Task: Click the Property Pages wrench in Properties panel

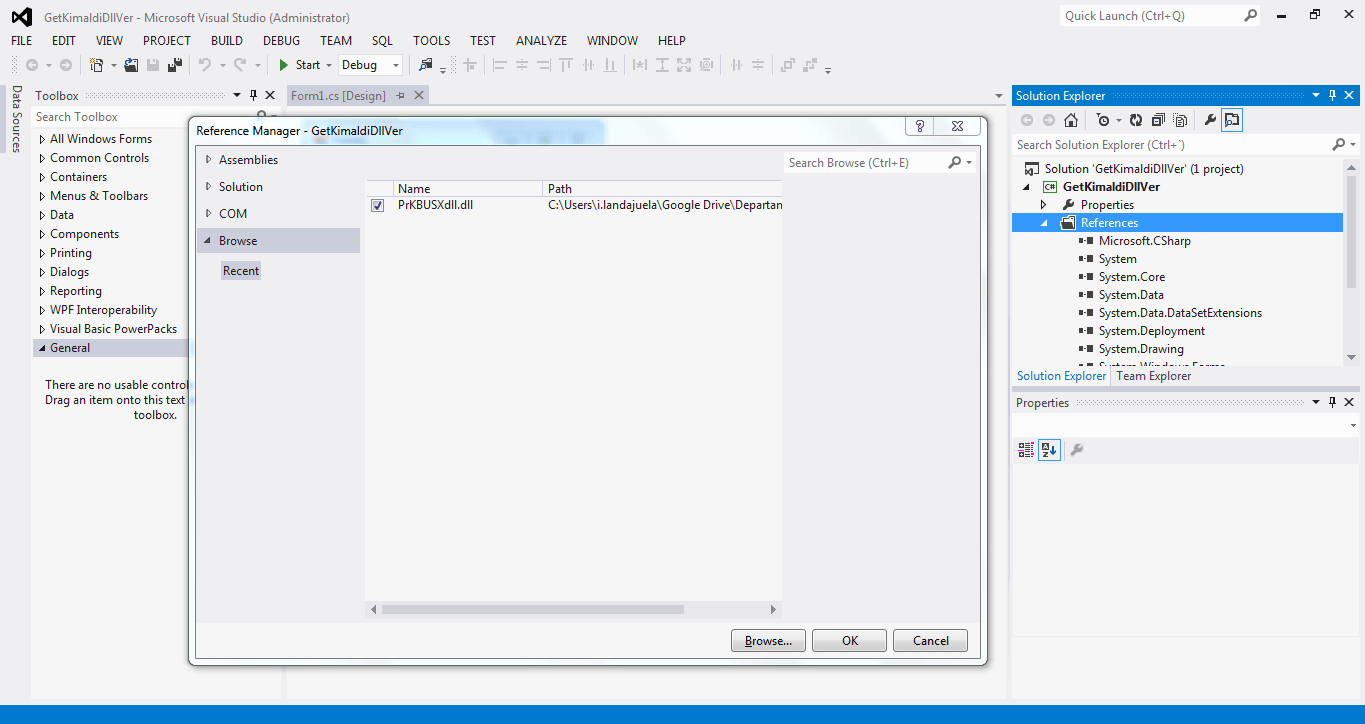Action: [x=1076, y=450]
